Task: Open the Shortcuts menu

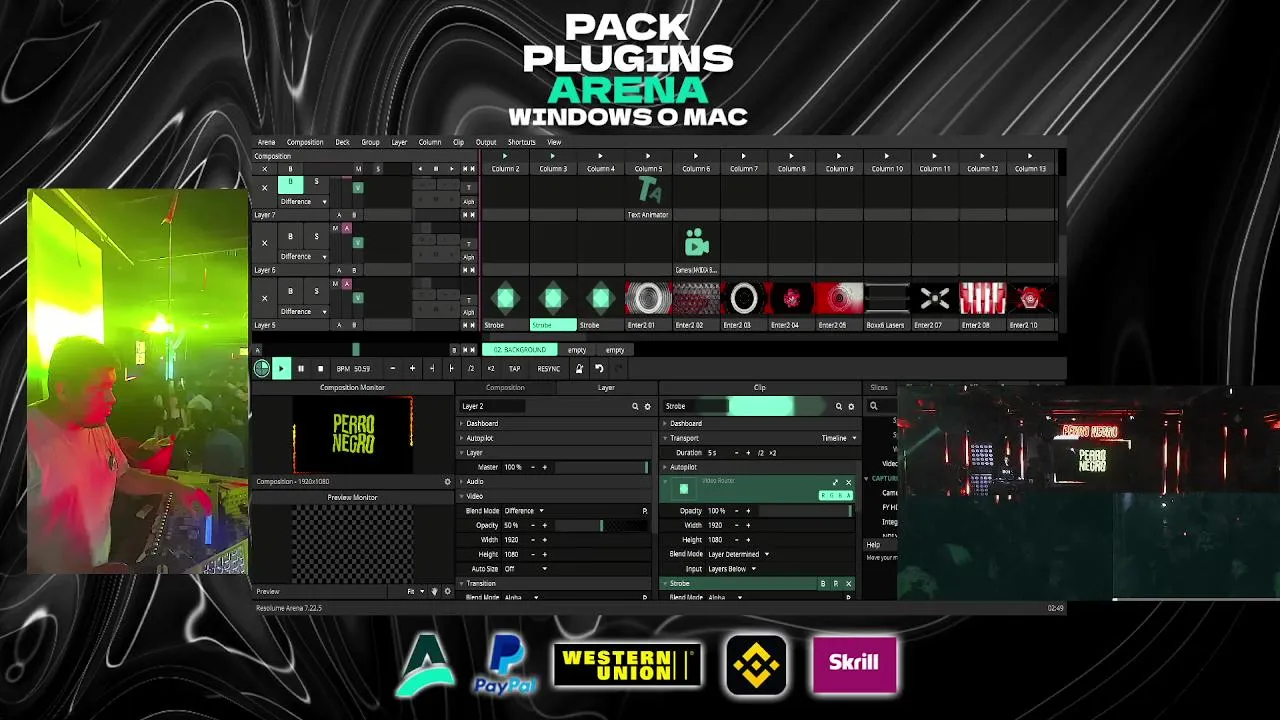Action: point(521,142)
